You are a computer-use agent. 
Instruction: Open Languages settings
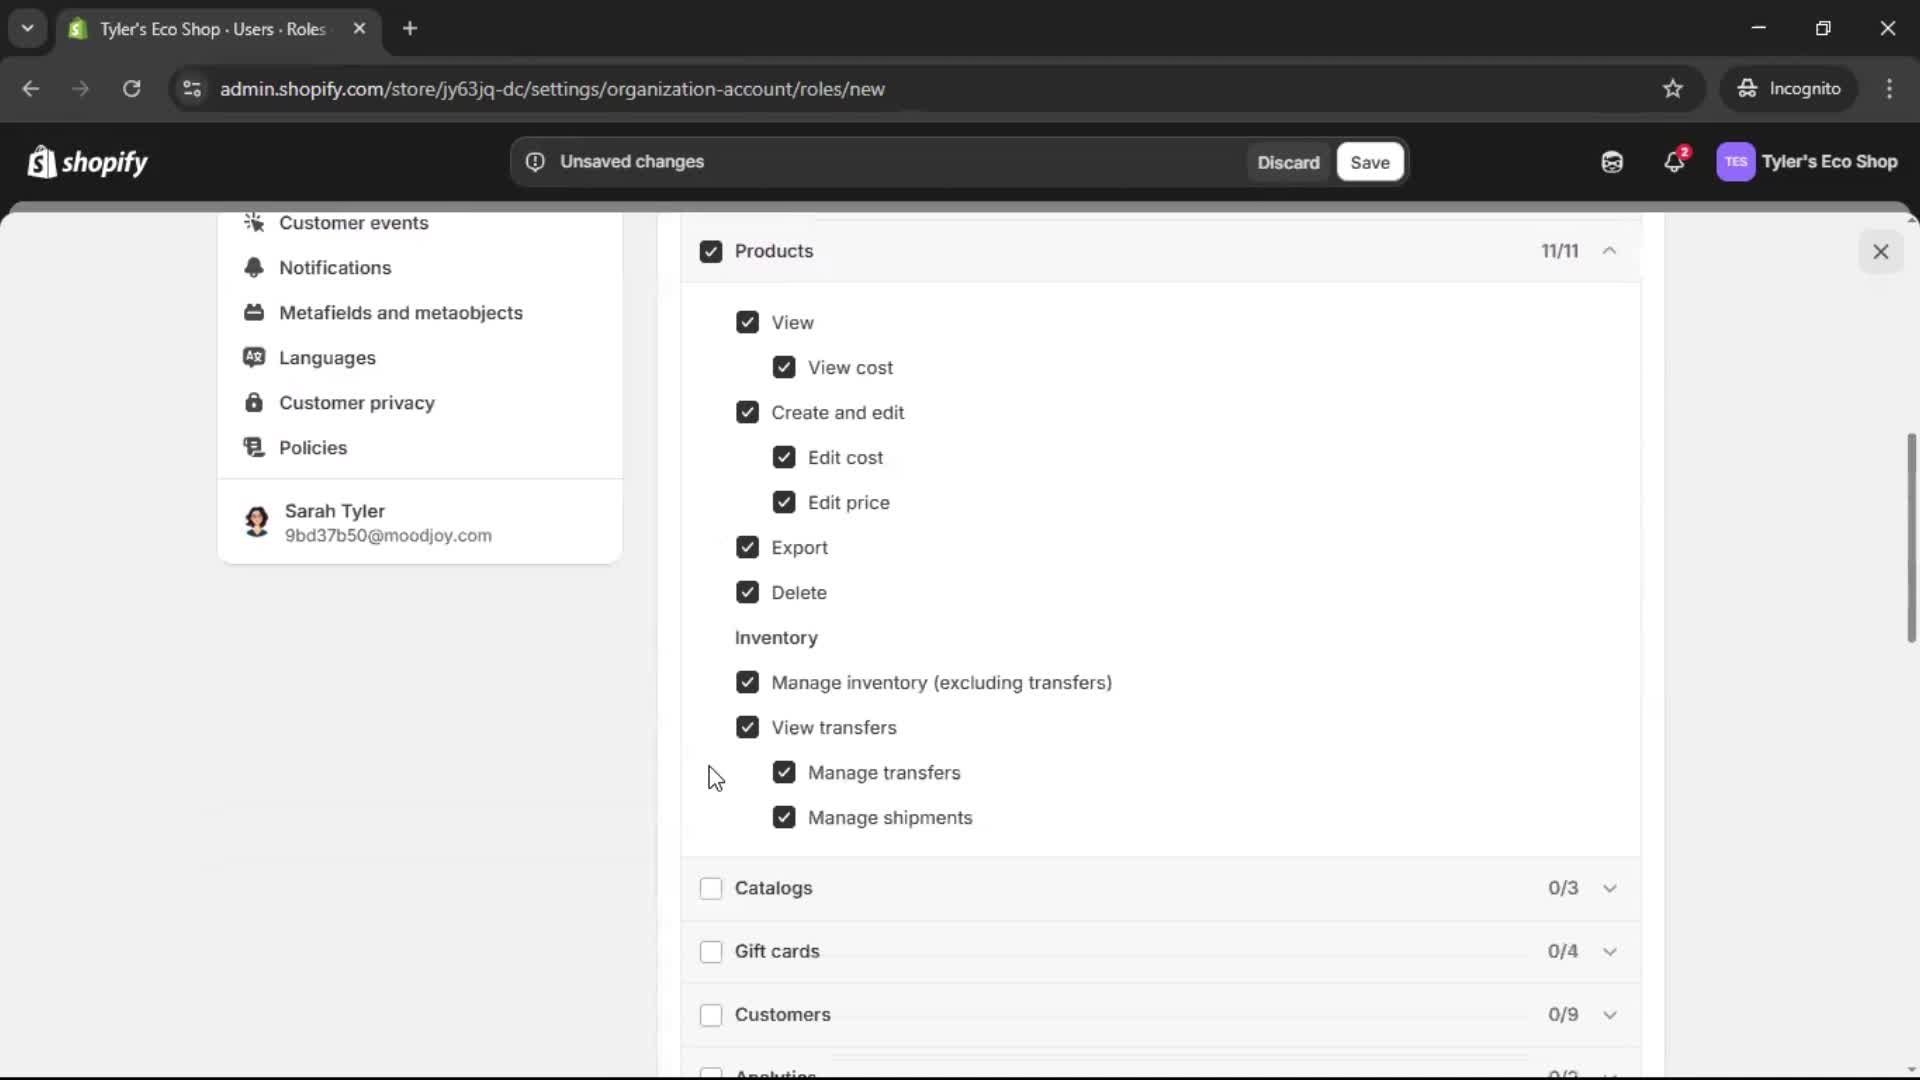(x=327, y=357)
